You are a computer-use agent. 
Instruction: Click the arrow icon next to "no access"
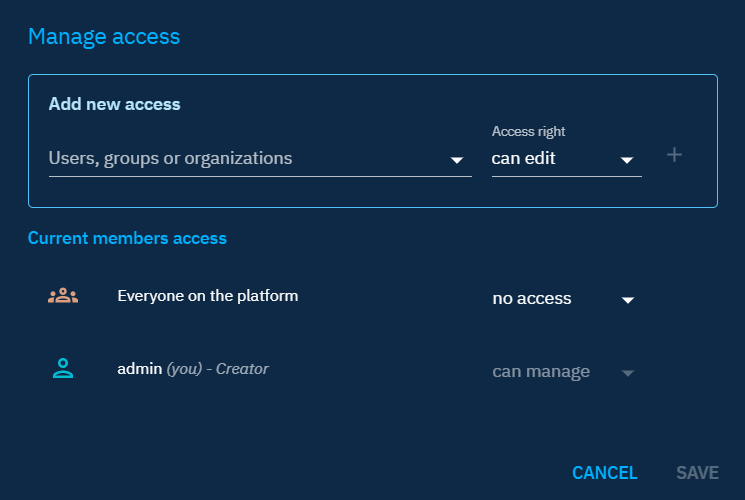click(628, 300)
